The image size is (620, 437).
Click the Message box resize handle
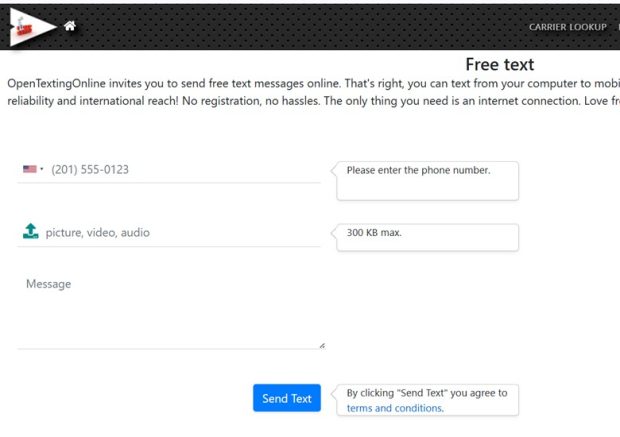[321, 345]
